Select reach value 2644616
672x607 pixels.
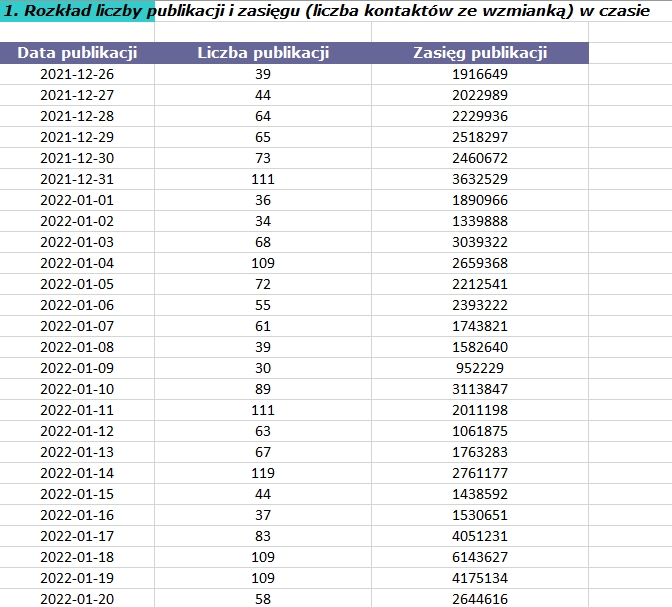click(x=480, y=598)
